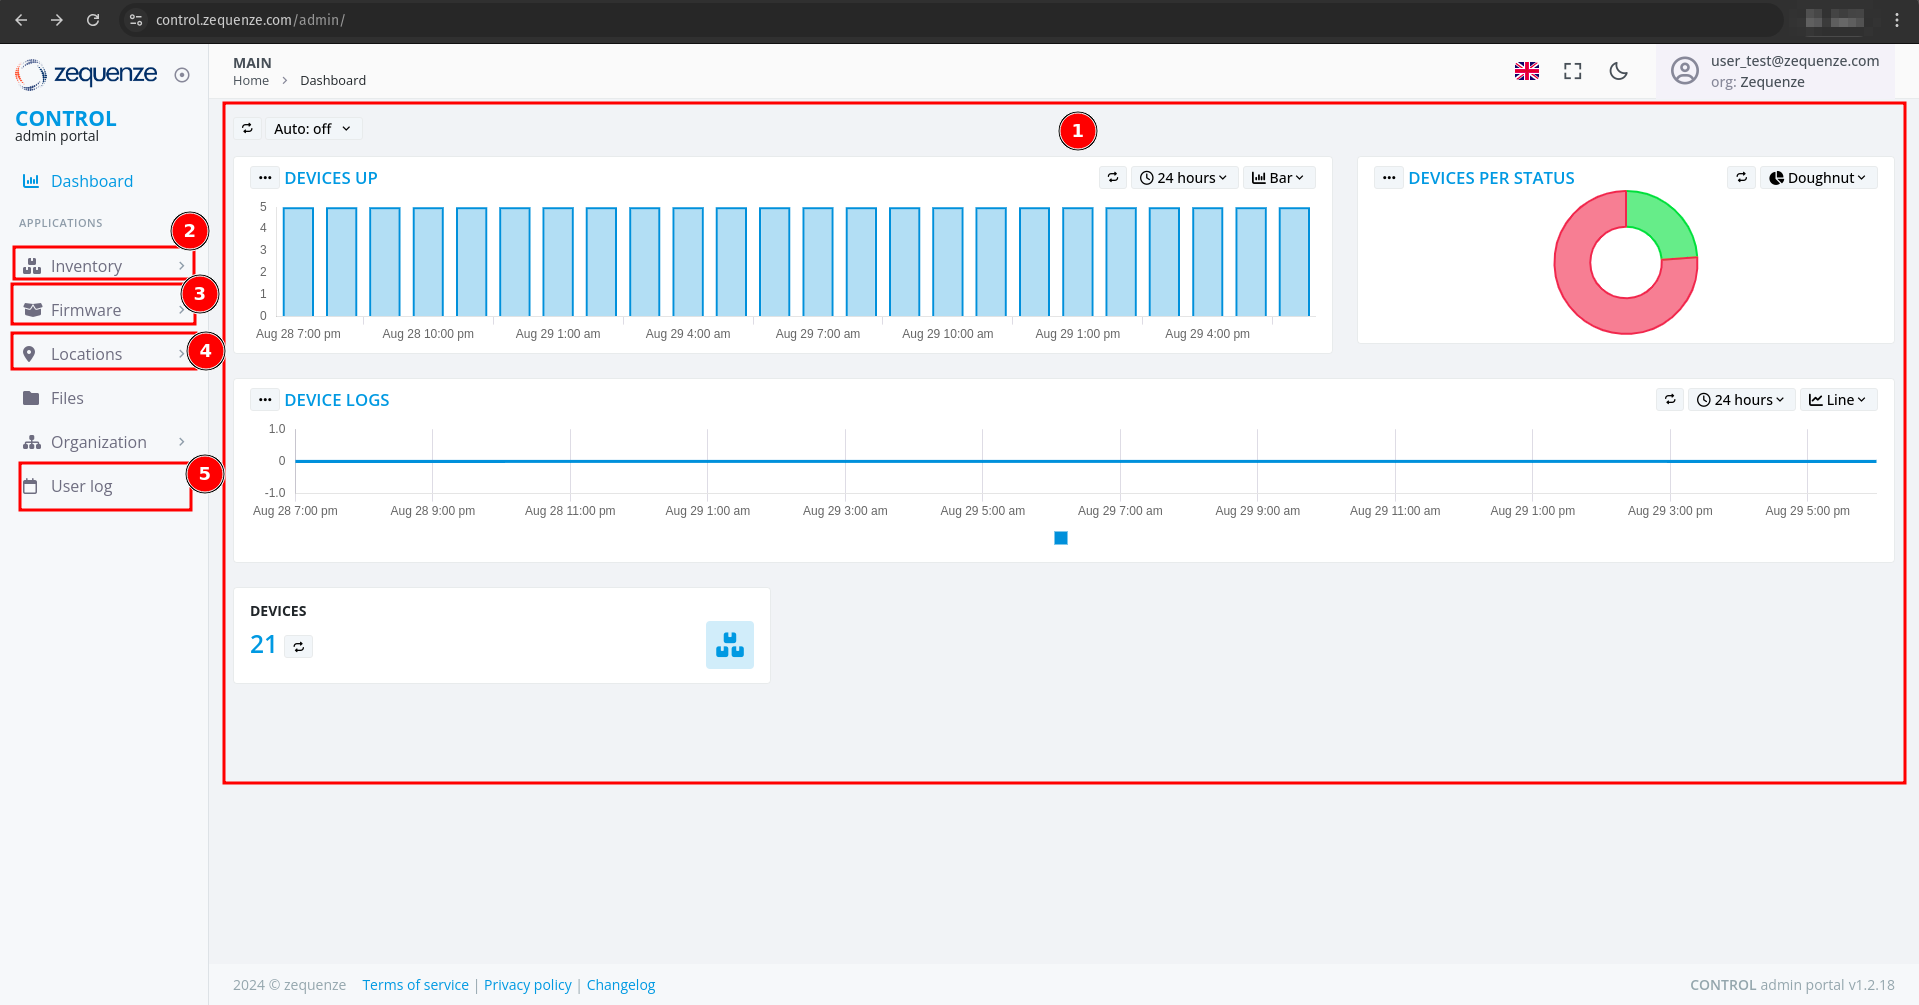The image size is (1919, 1005).
Task: Change Doughnut chart type dropdown
Action: point(1817,178)
